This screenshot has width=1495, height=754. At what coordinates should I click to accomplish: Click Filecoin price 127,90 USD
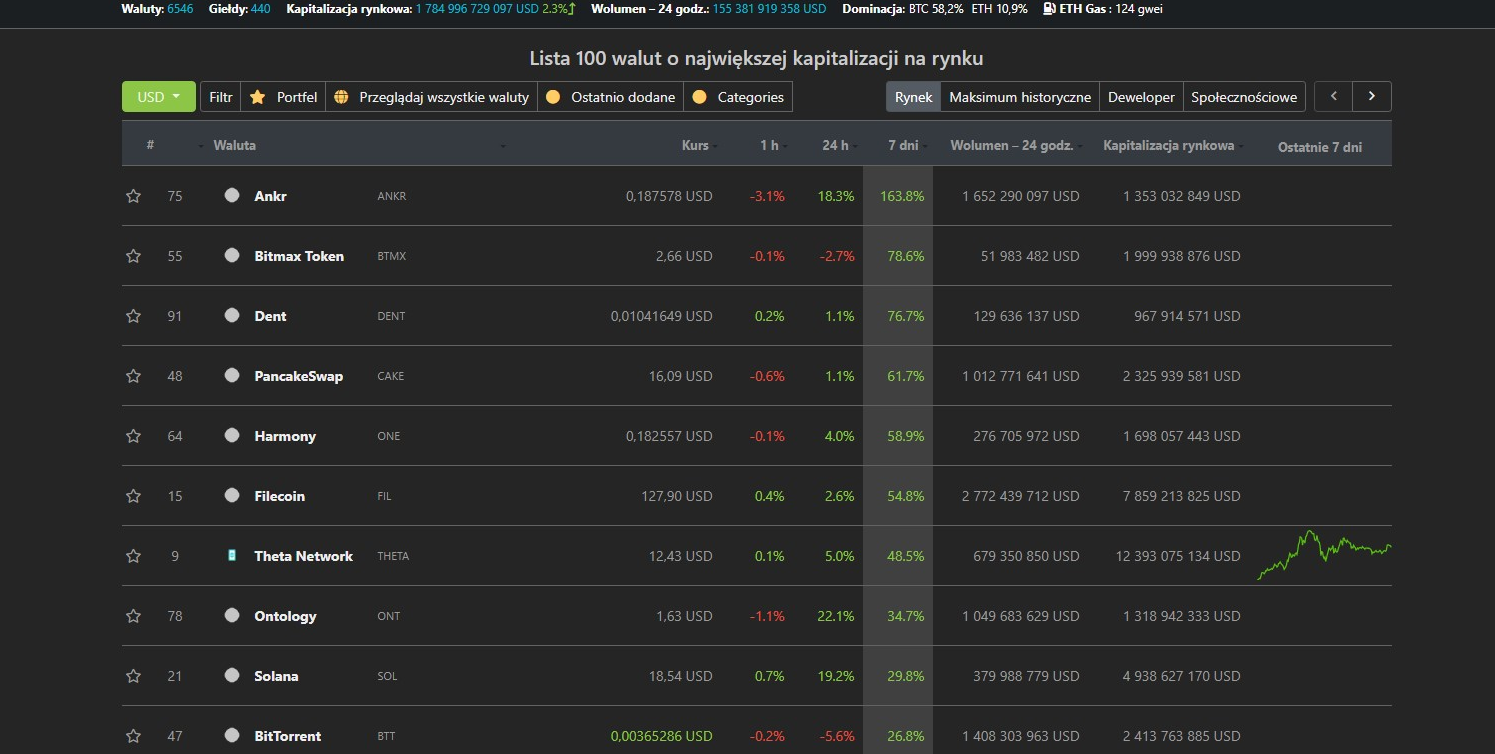(x=676, y=496)
